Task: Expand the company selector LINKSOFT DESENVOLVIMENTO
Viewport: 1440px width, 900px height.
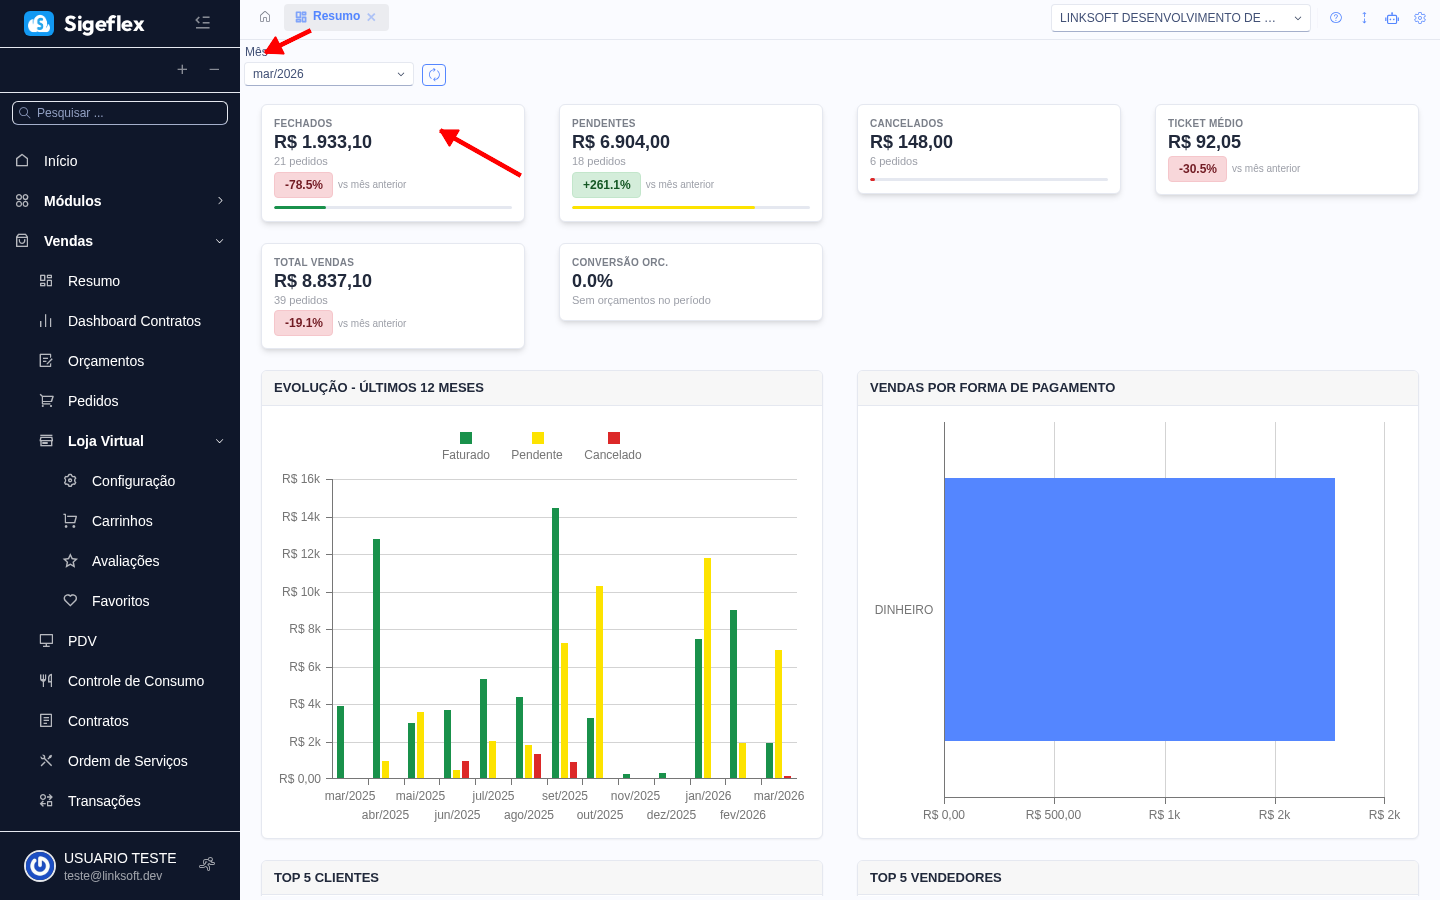Action: pyautogui.click(x=1180, y=18)
